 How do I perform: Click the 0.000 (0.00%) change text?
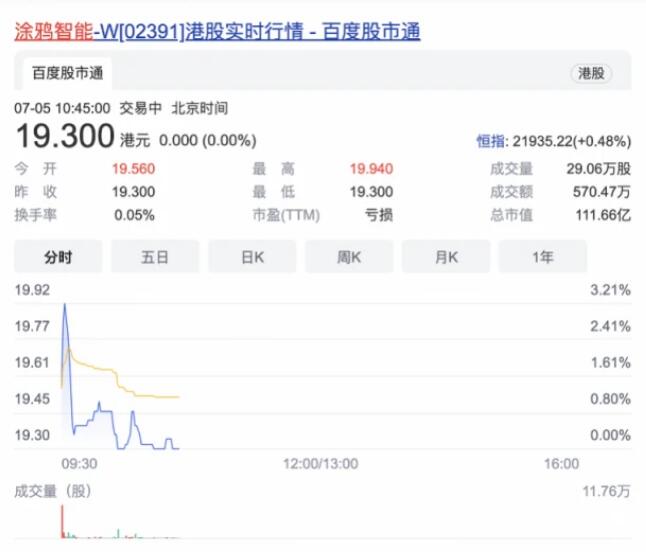click(x=208, y=141)
